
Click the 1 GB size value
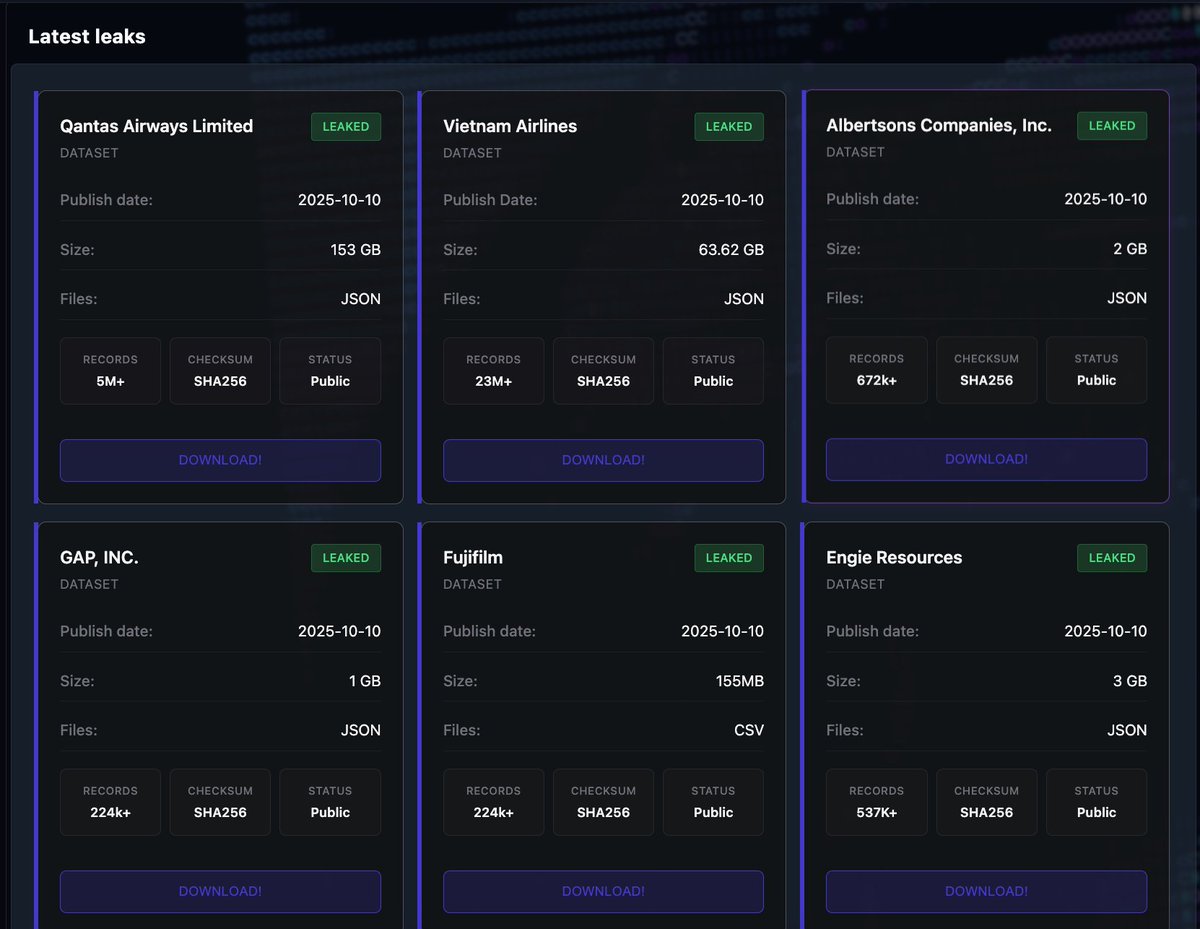[x=364, y=681]
